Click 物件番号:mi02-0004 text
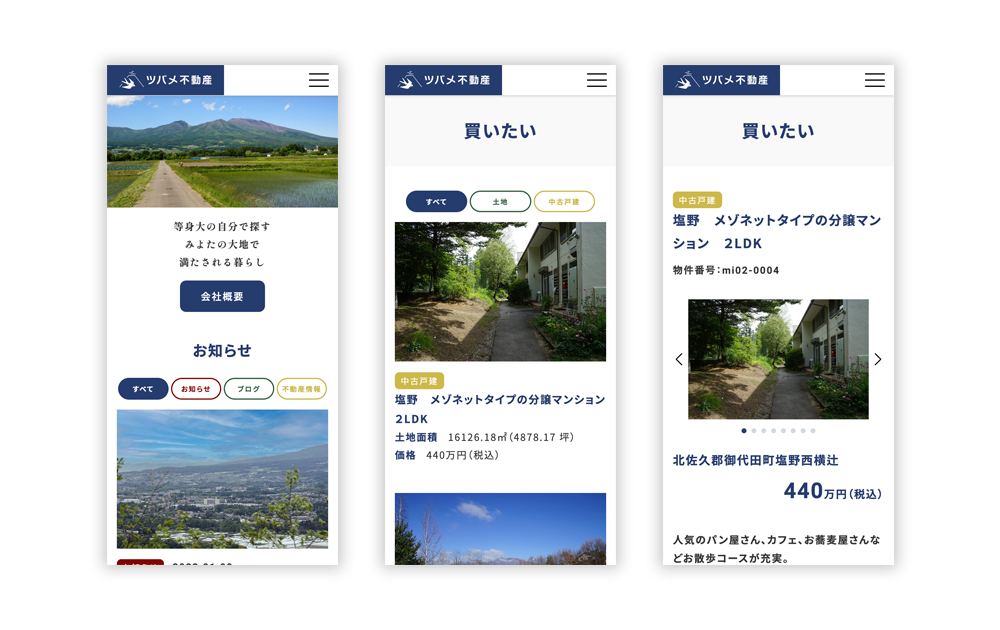 (x=726, y=270)
